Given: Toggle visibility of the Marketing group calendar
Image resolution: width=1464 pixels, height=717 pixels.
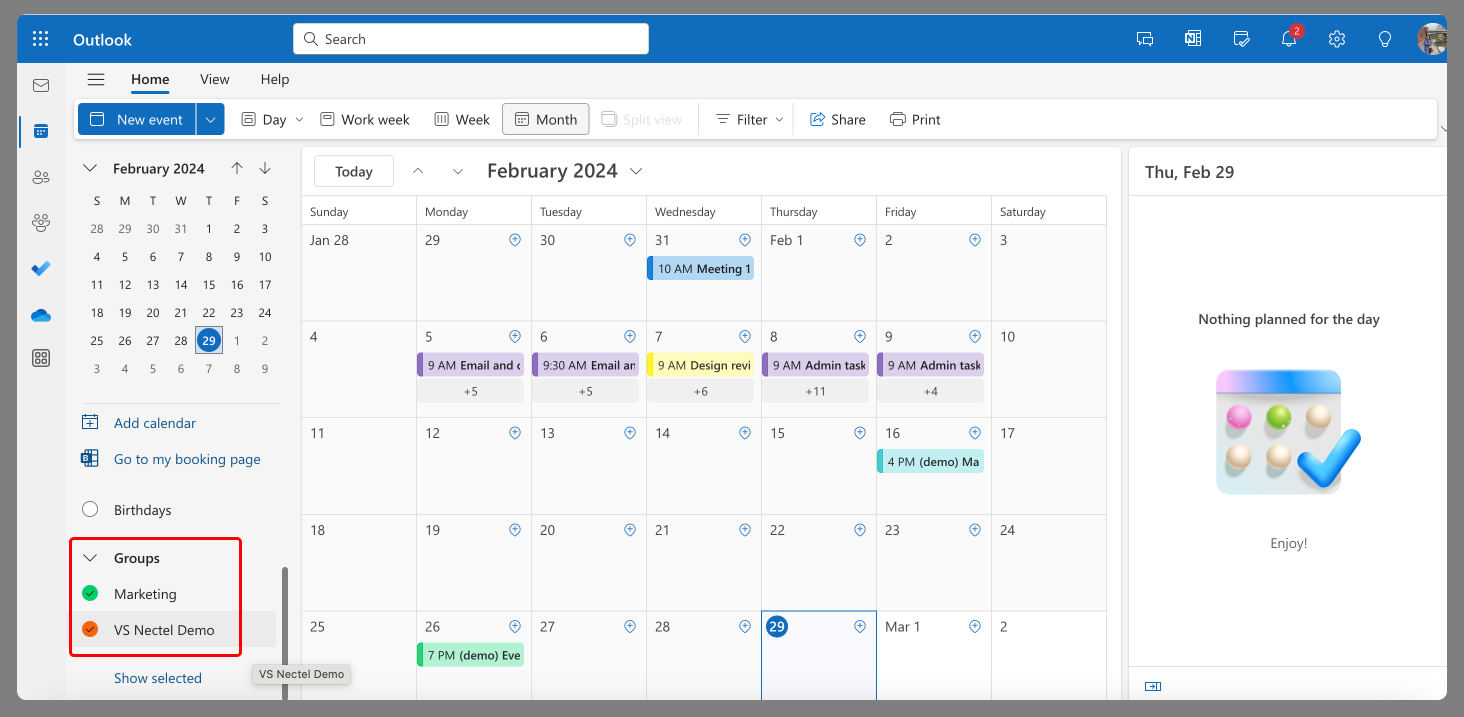Looking at the screenshot, I should 89,593.
